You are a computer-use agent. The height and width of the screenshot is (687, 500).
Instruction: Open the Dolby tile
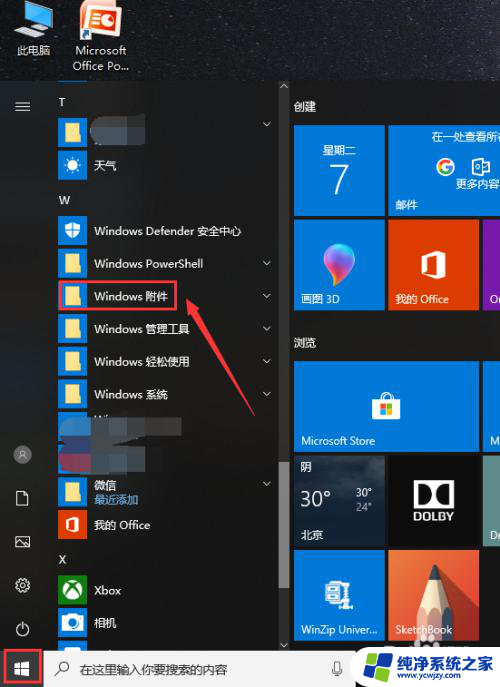coord(433,501)
